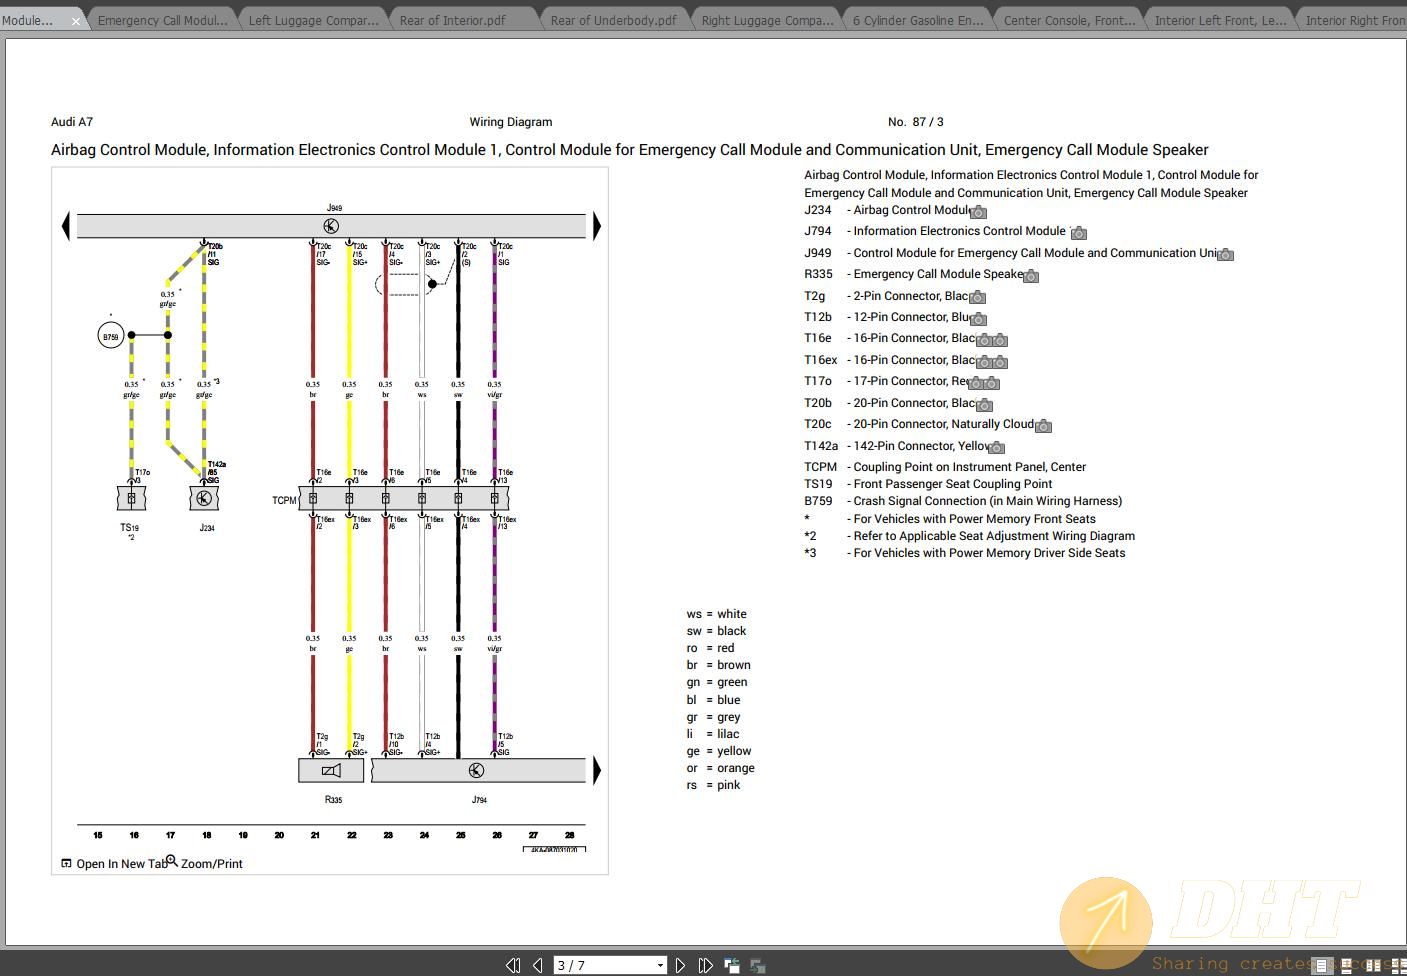
Task: Click right continuation arrow beside J949 bar
Action: [597, 226]
